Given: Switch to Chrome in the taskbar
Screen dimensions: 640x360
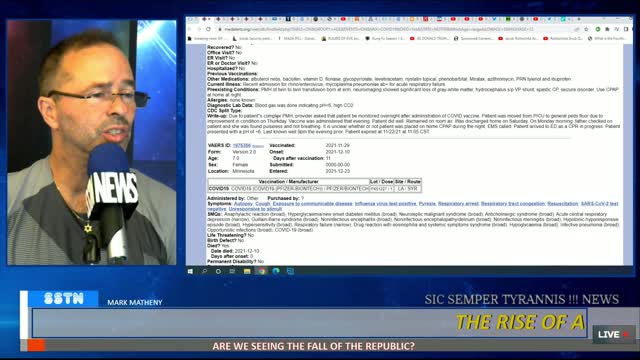Looking at the screenshot, I should pyautogui.click(x=262, y=271).
